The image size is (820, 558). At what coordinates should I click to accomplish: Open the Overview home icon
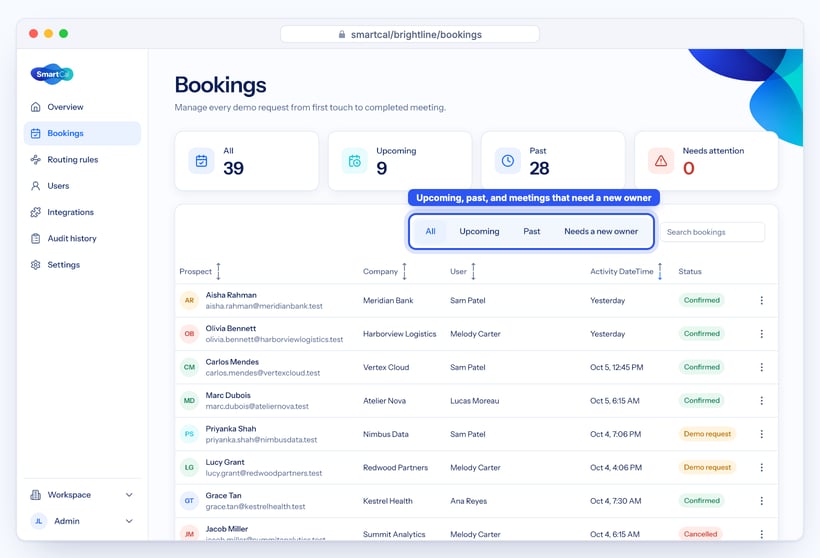click(x=36, y=107)
